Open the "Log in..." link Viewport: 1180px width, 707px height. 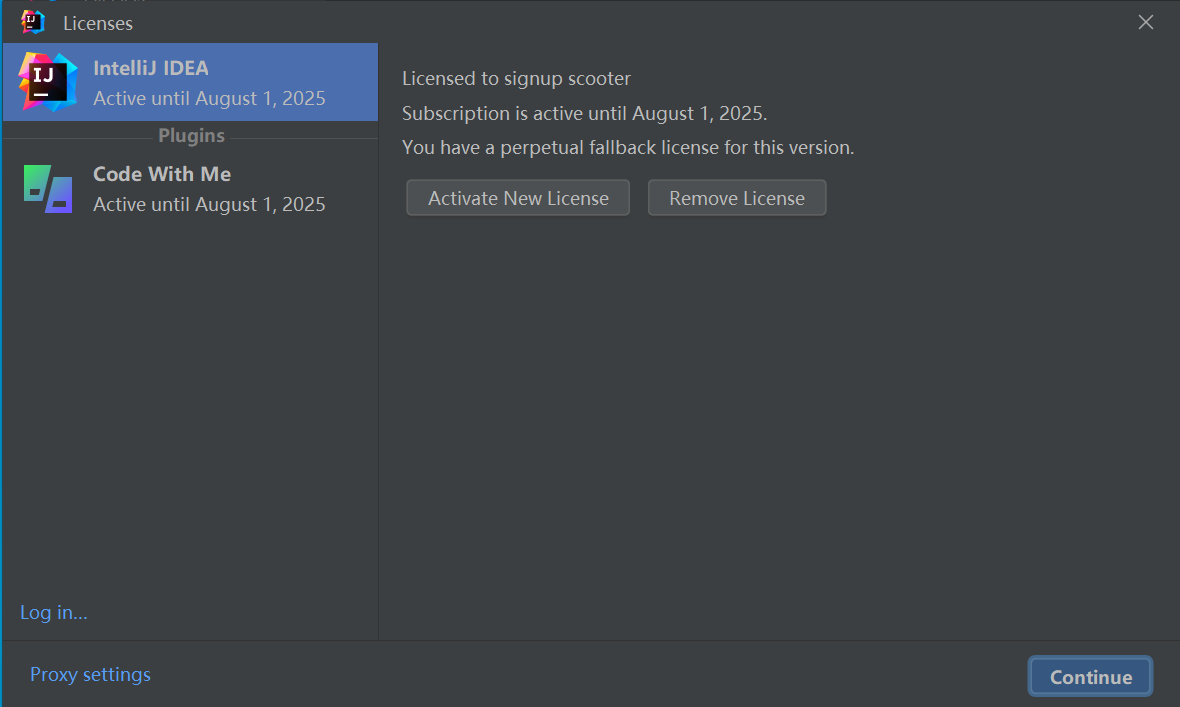(x=54, y=612)
